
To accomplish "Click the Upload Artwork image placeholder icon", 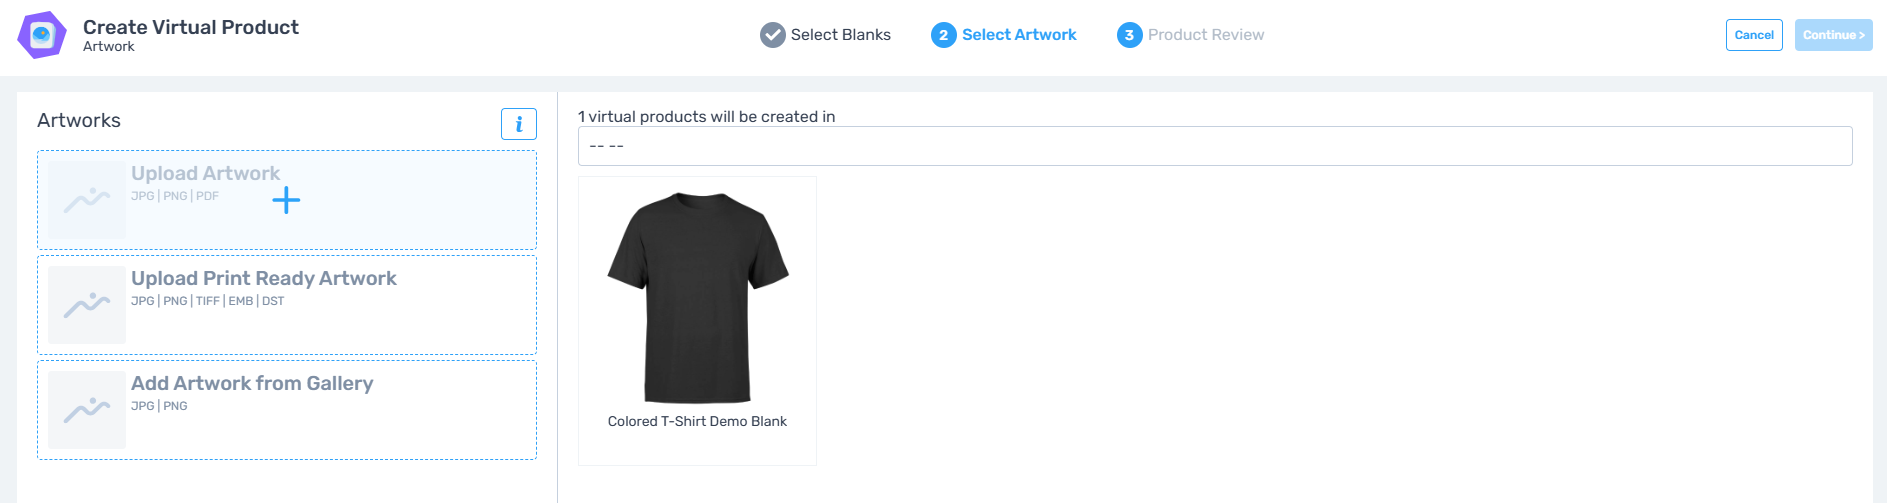I will [87, 200].
